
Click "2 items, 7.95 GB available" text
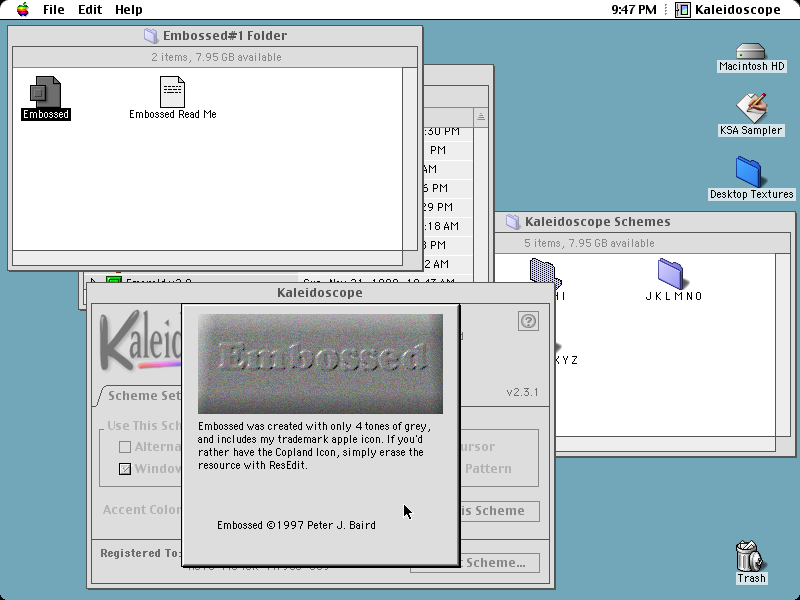[x=216, y=57]
